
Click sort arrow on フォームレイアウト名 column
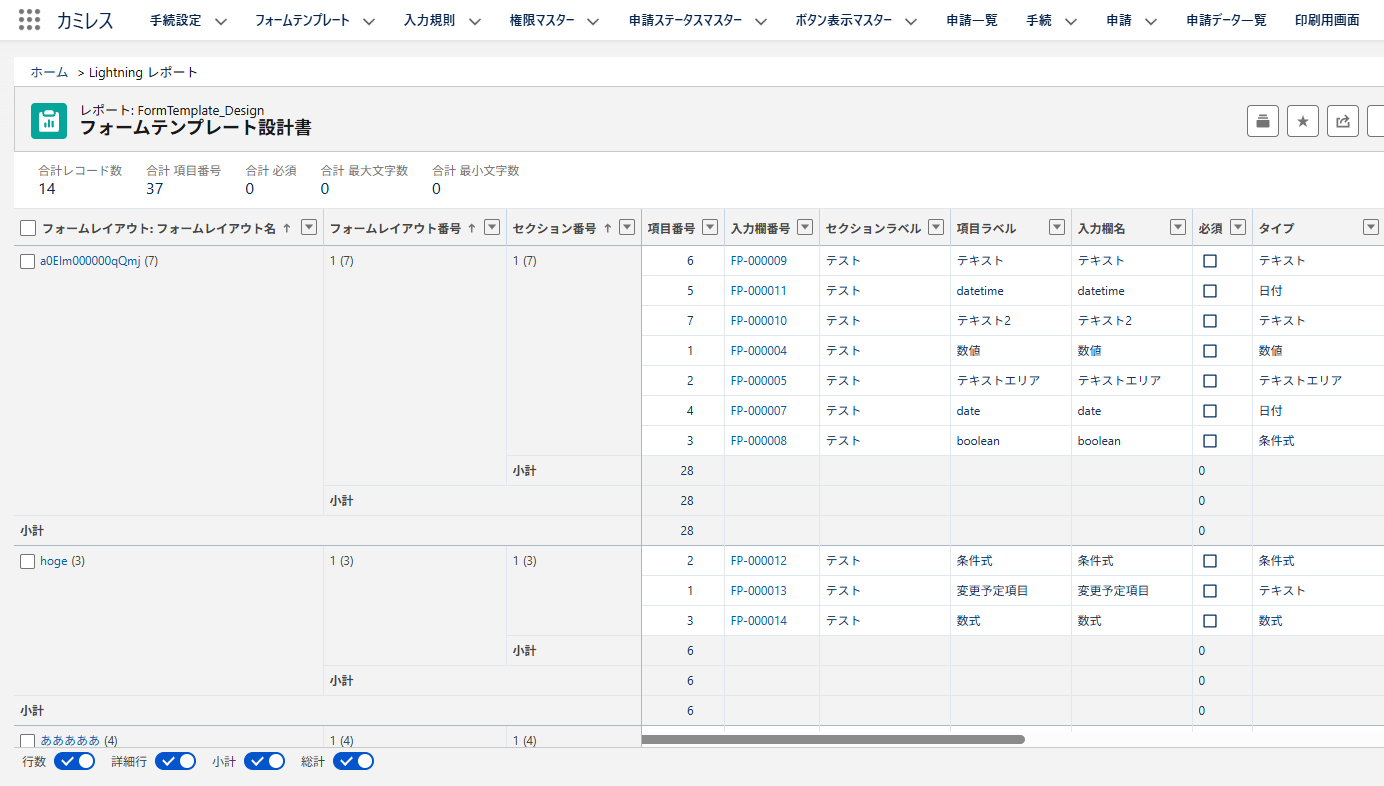tap(287, 228)
